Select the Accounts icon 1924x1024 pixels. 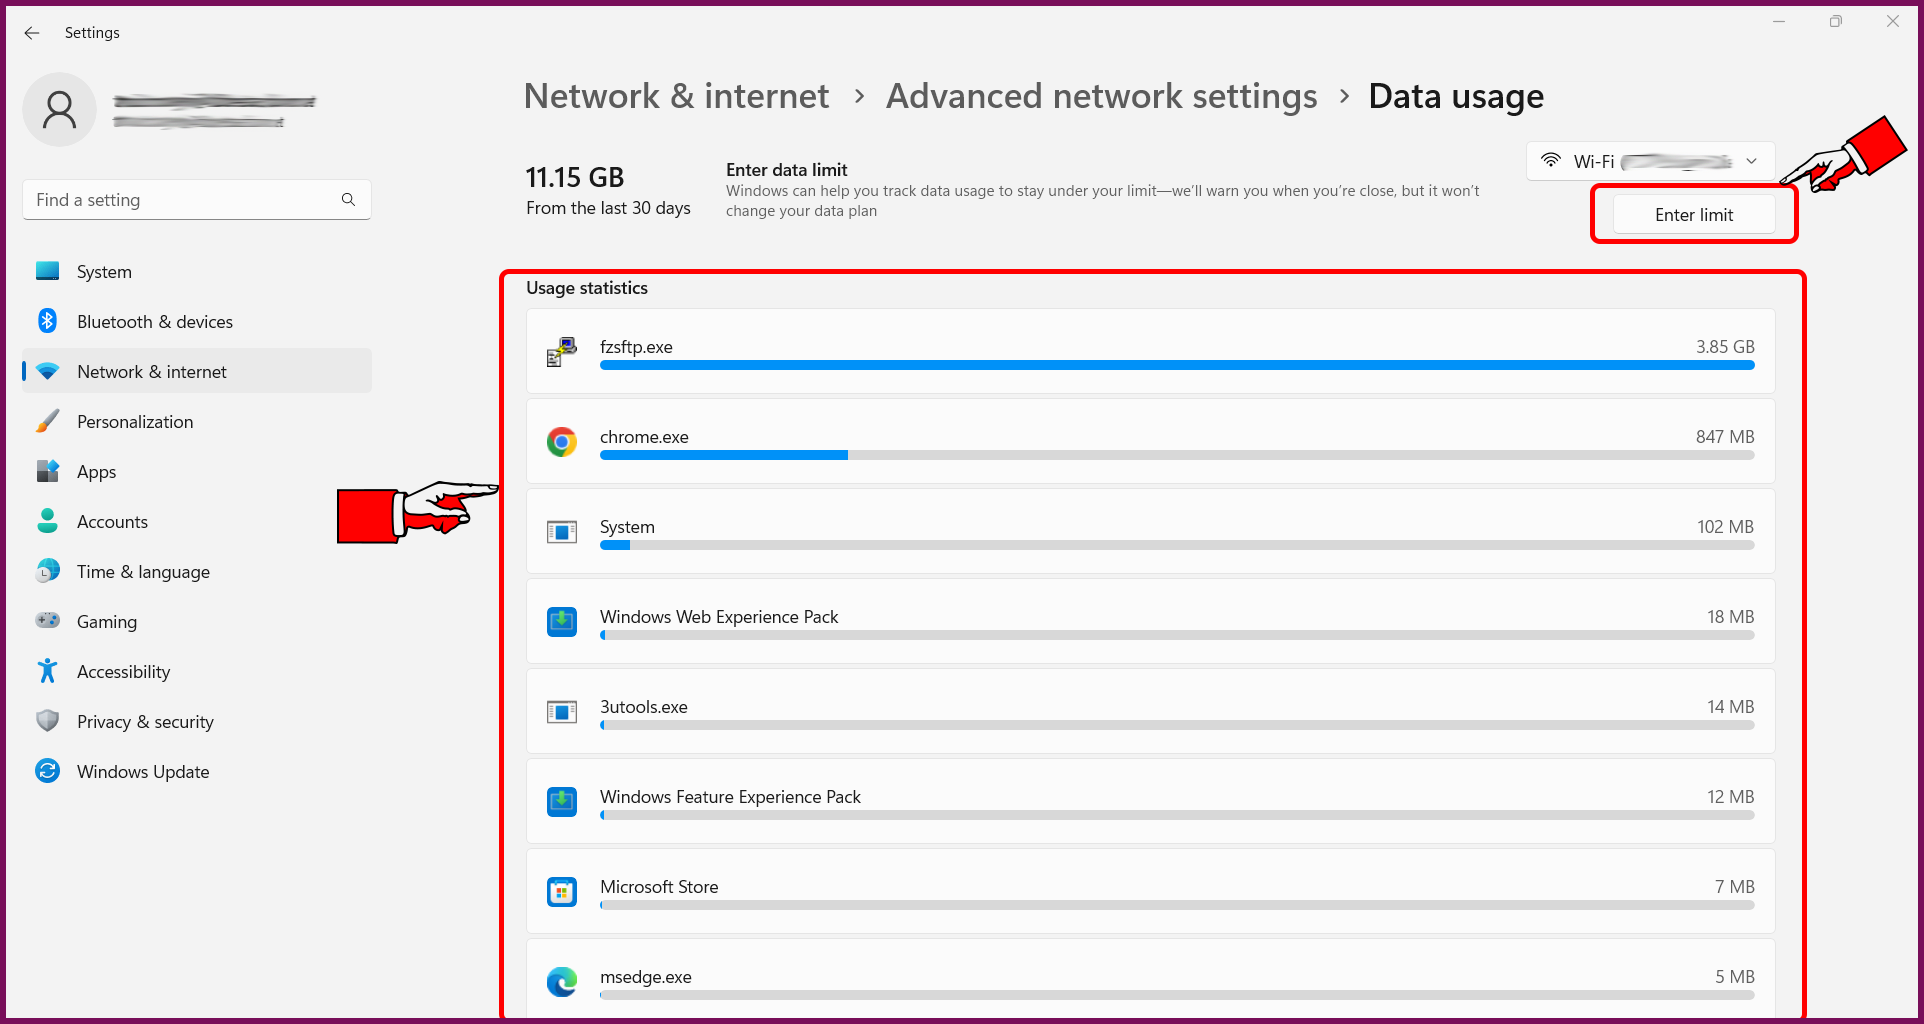coord(47,521)
